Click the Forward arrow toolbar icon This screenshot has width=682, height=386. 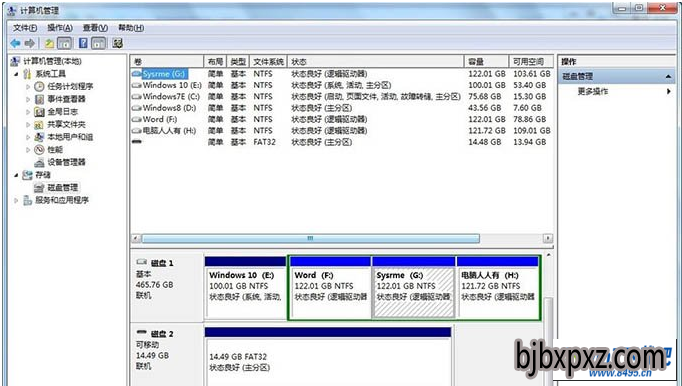coord(30,43)
